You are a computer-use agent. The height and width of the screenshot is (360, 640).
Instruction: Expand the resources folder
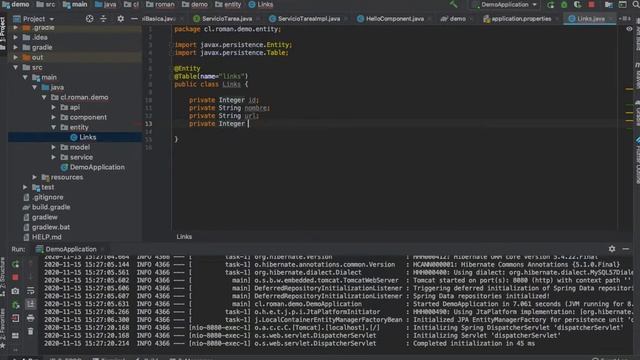[35, 177]
